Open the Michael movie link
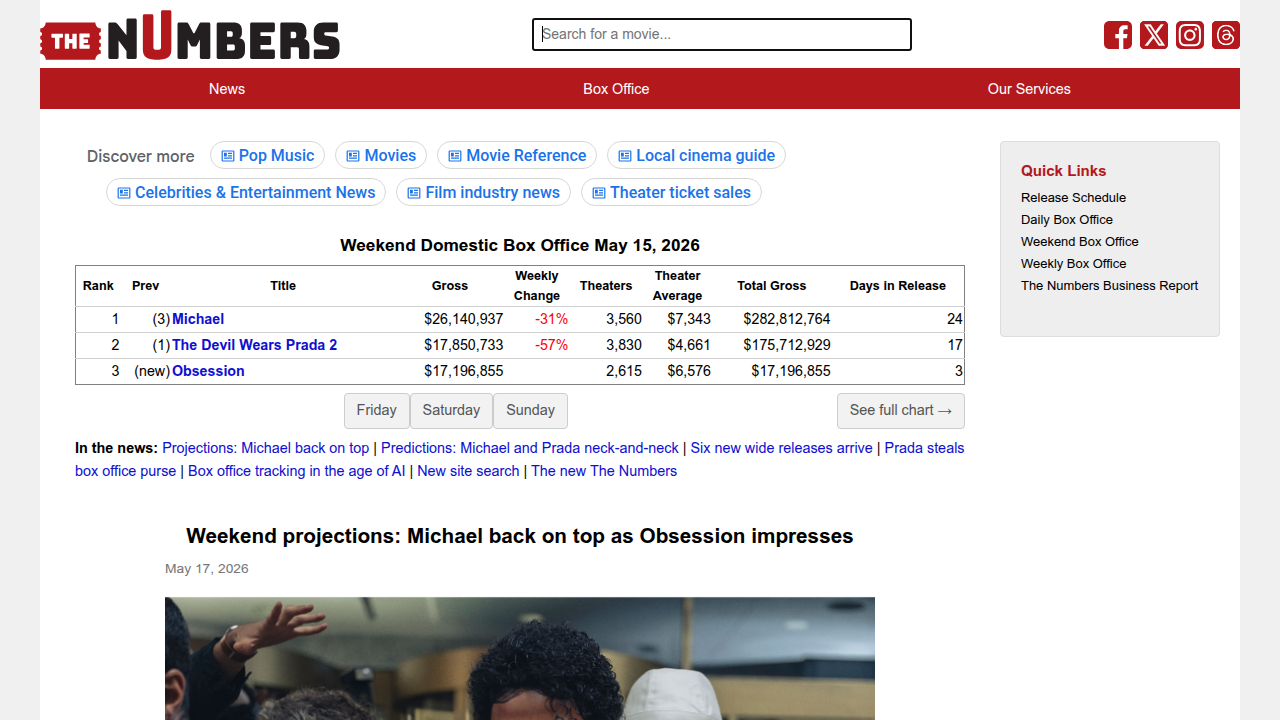 point(198,319)
